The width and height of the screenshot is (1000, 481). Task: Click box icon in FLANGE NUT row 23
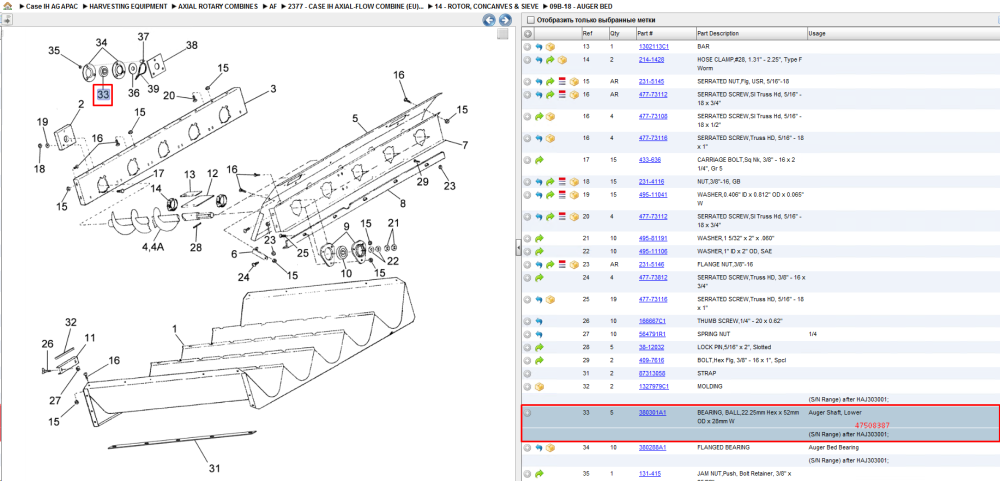(573, 264)
